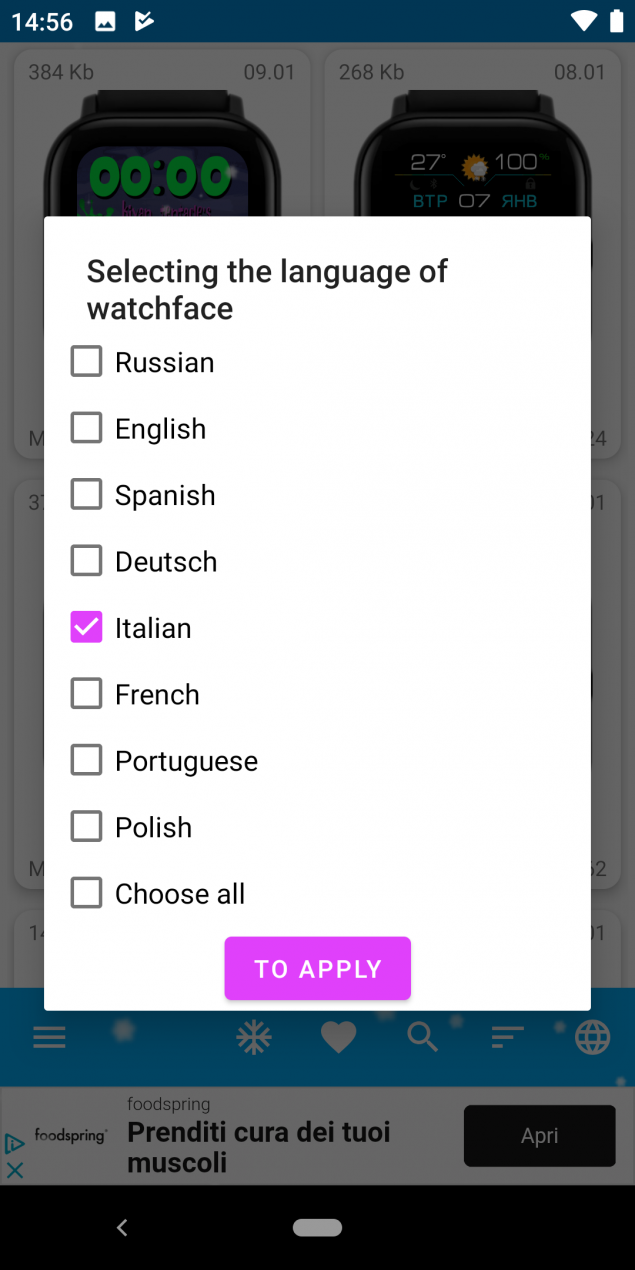The height and width of the screenshot is (1270, 635).
Task: Tap the Android home pill
Action: (317, 1227)
